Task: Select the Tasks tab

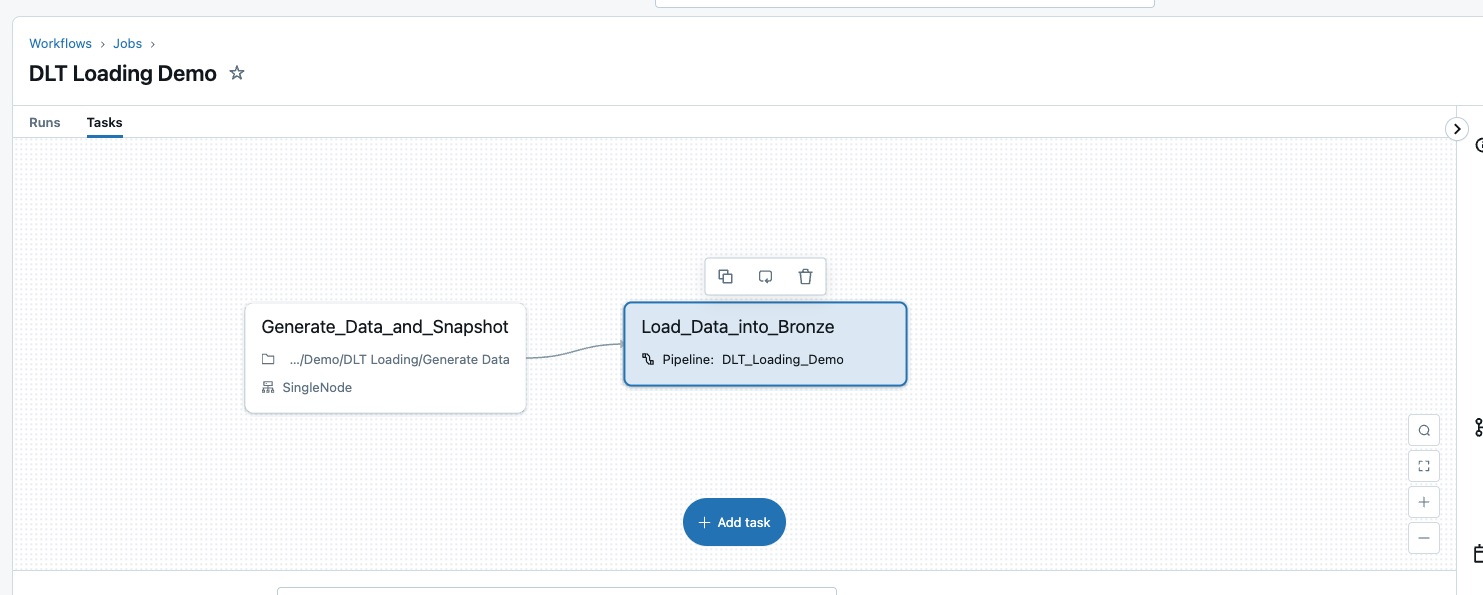Action: pos(104,123)
